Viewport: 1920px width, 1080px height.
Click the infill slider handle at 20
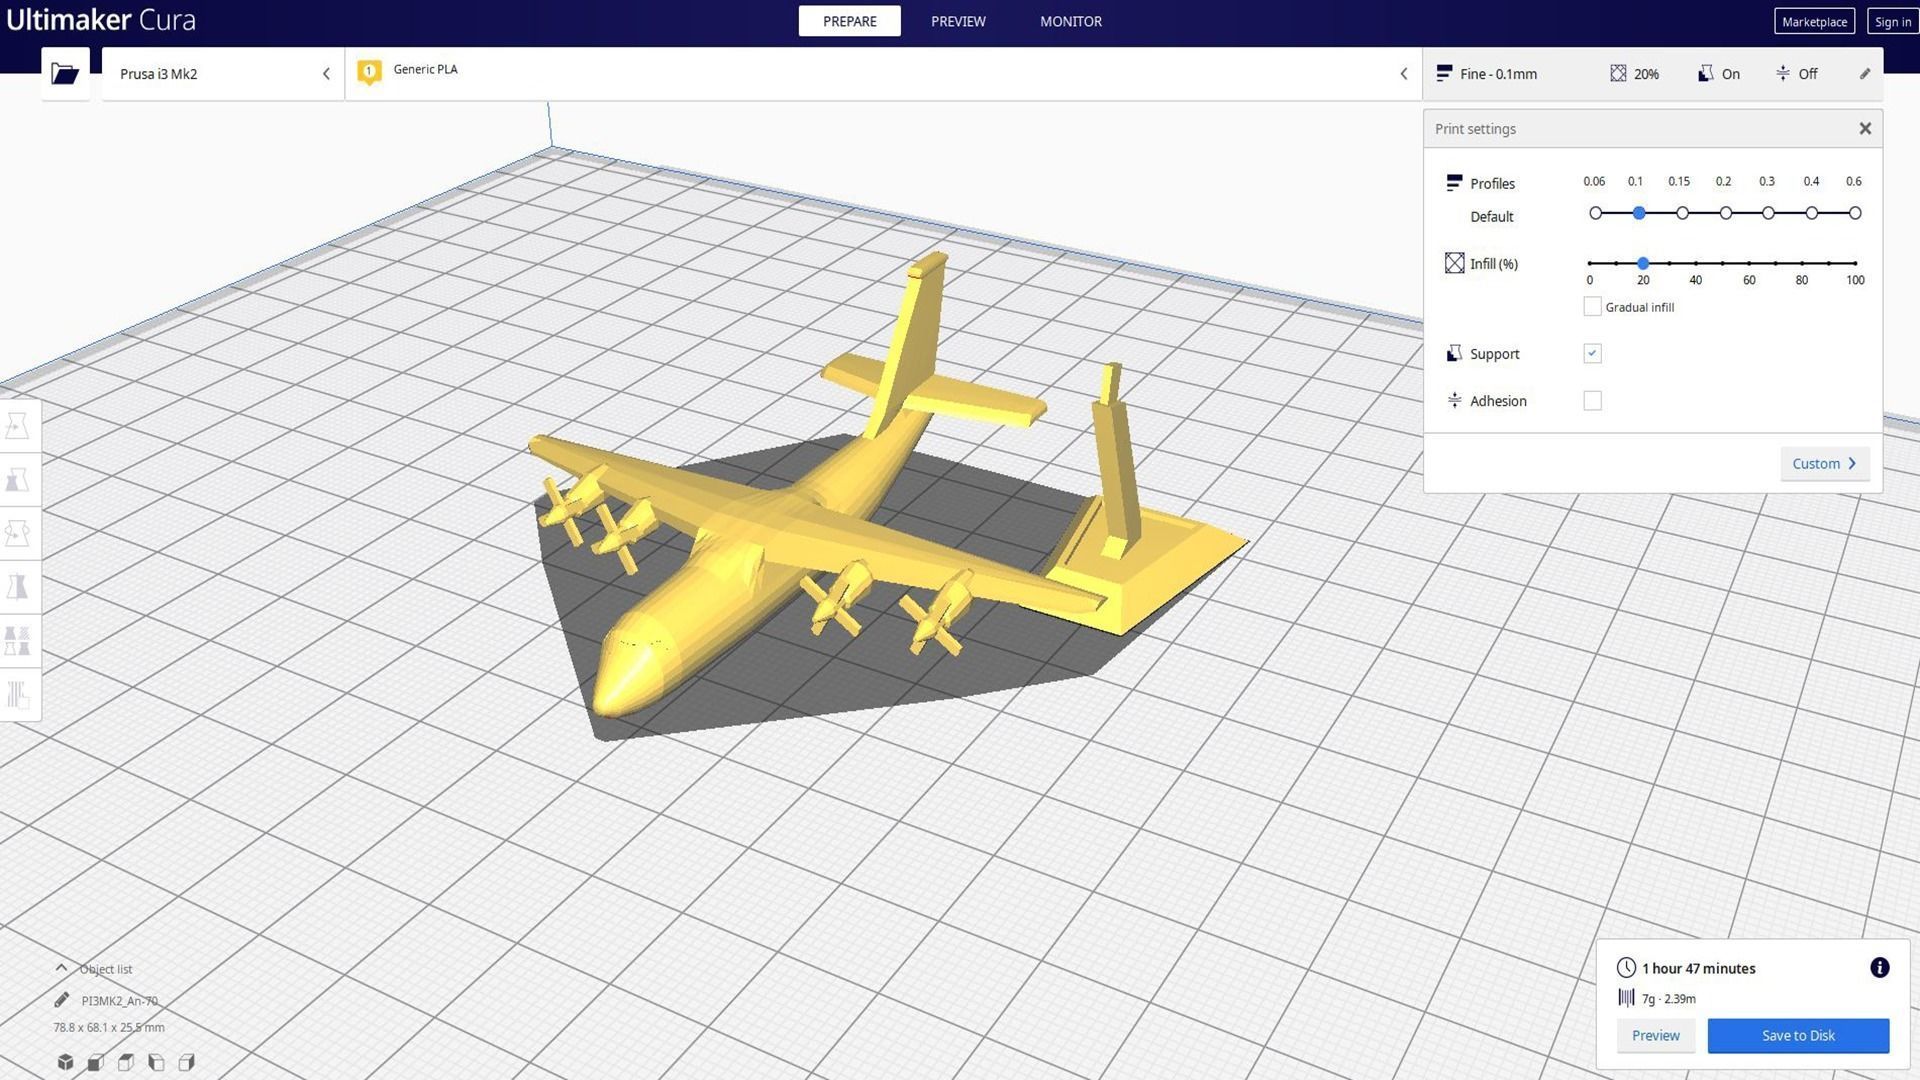click(x=1643, y=263)
